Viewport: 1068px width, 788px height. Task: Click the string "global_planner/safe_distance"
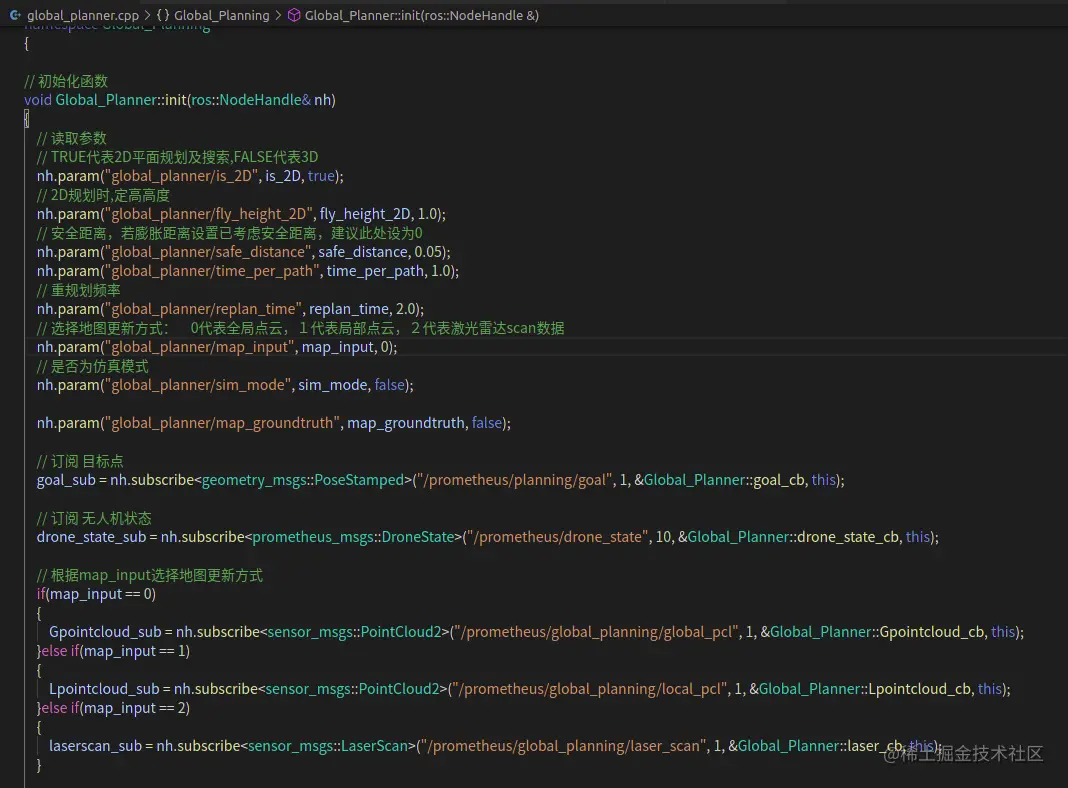(208, 252)
